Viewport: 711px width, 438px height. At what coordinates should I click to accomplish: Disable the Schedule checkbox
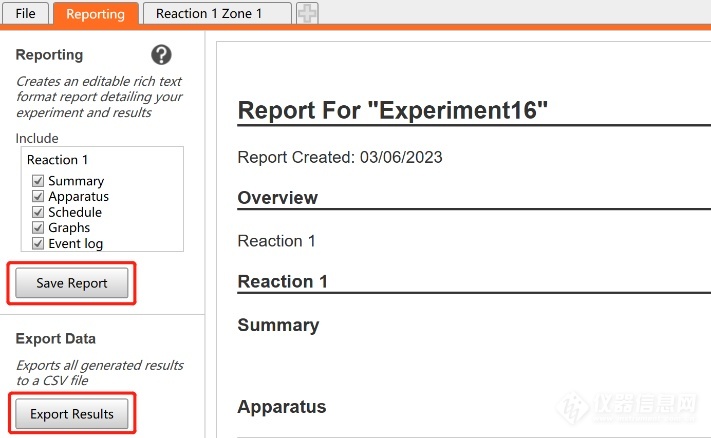tap(38, 212)
